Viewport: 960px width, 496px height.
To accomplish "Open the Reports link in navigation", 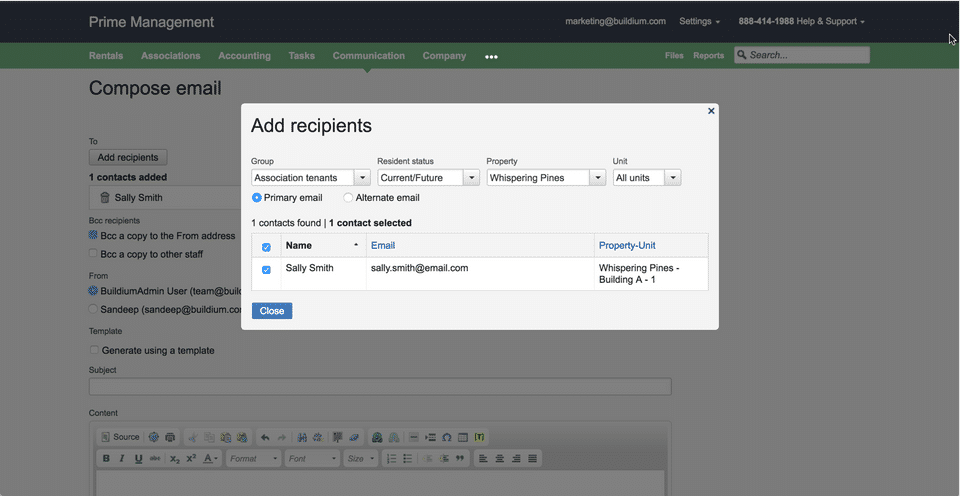I will click(x=708, y=56).
